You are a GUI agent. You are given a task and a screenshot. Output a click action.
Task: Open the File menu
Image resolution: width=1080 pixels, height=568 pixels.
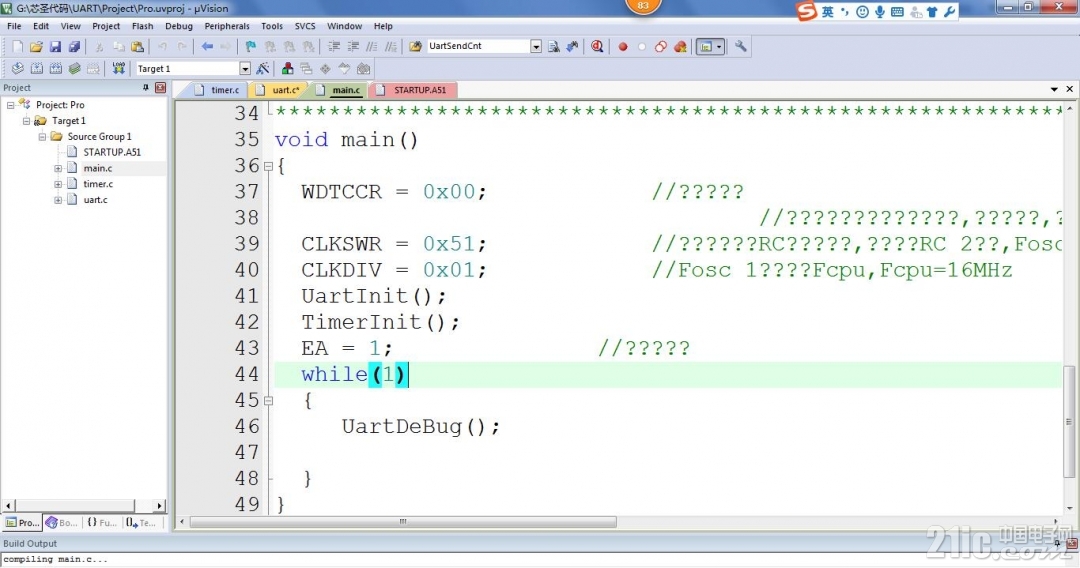coord(14,26)
